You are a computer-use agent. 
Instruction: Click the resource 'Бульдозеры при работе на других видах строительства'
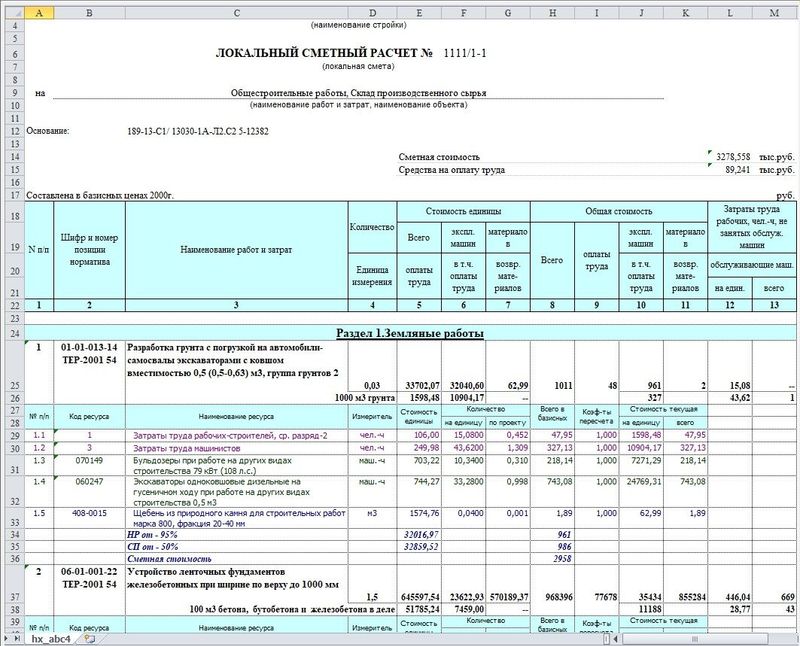213,466
